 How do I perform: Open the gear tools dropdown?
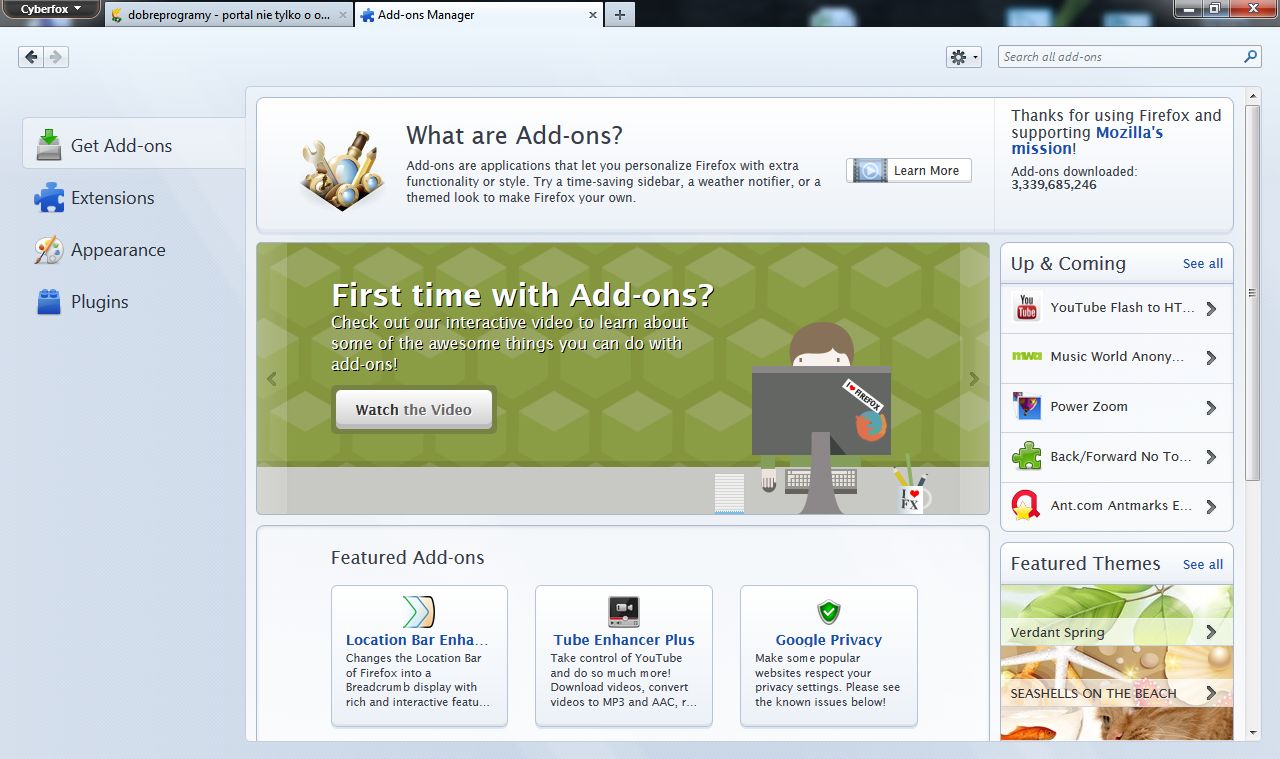coord(963,57)
